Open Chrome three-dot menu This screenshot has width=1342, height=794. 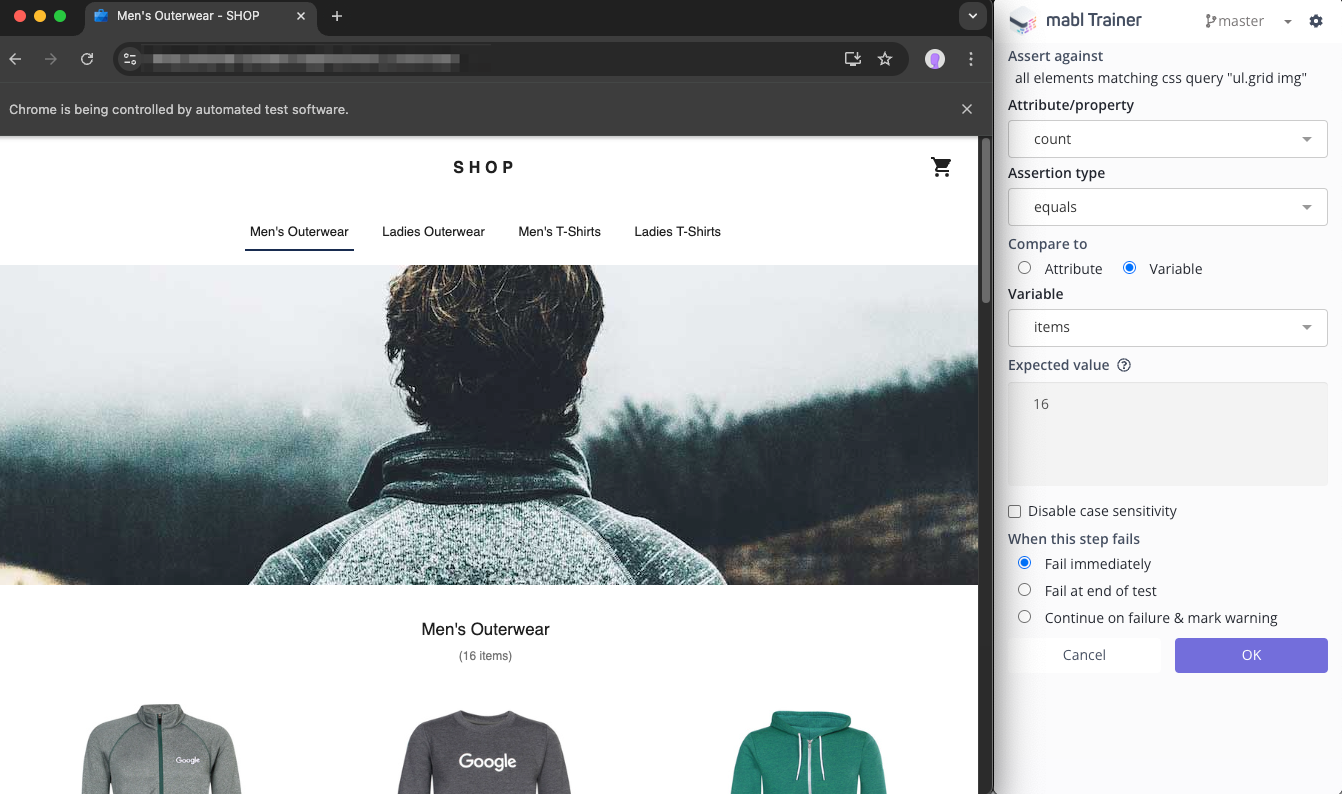pyautogui.click(x=971, y=59)
